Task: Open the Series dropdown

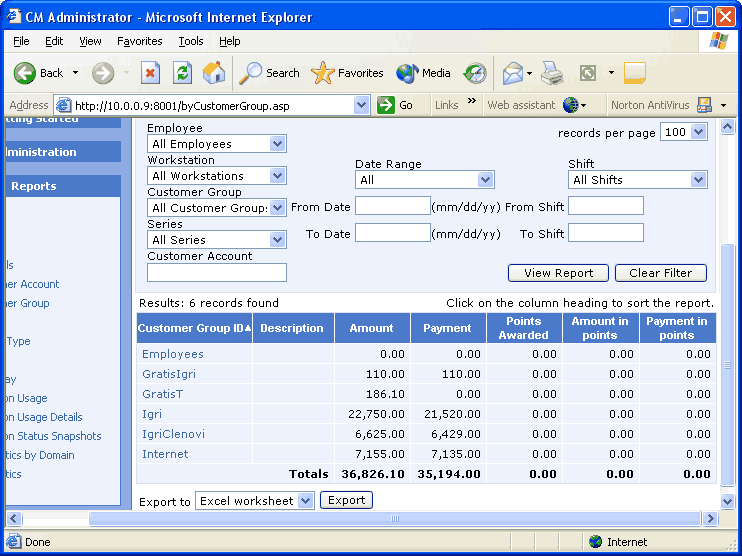Action: tap(277, 239)
